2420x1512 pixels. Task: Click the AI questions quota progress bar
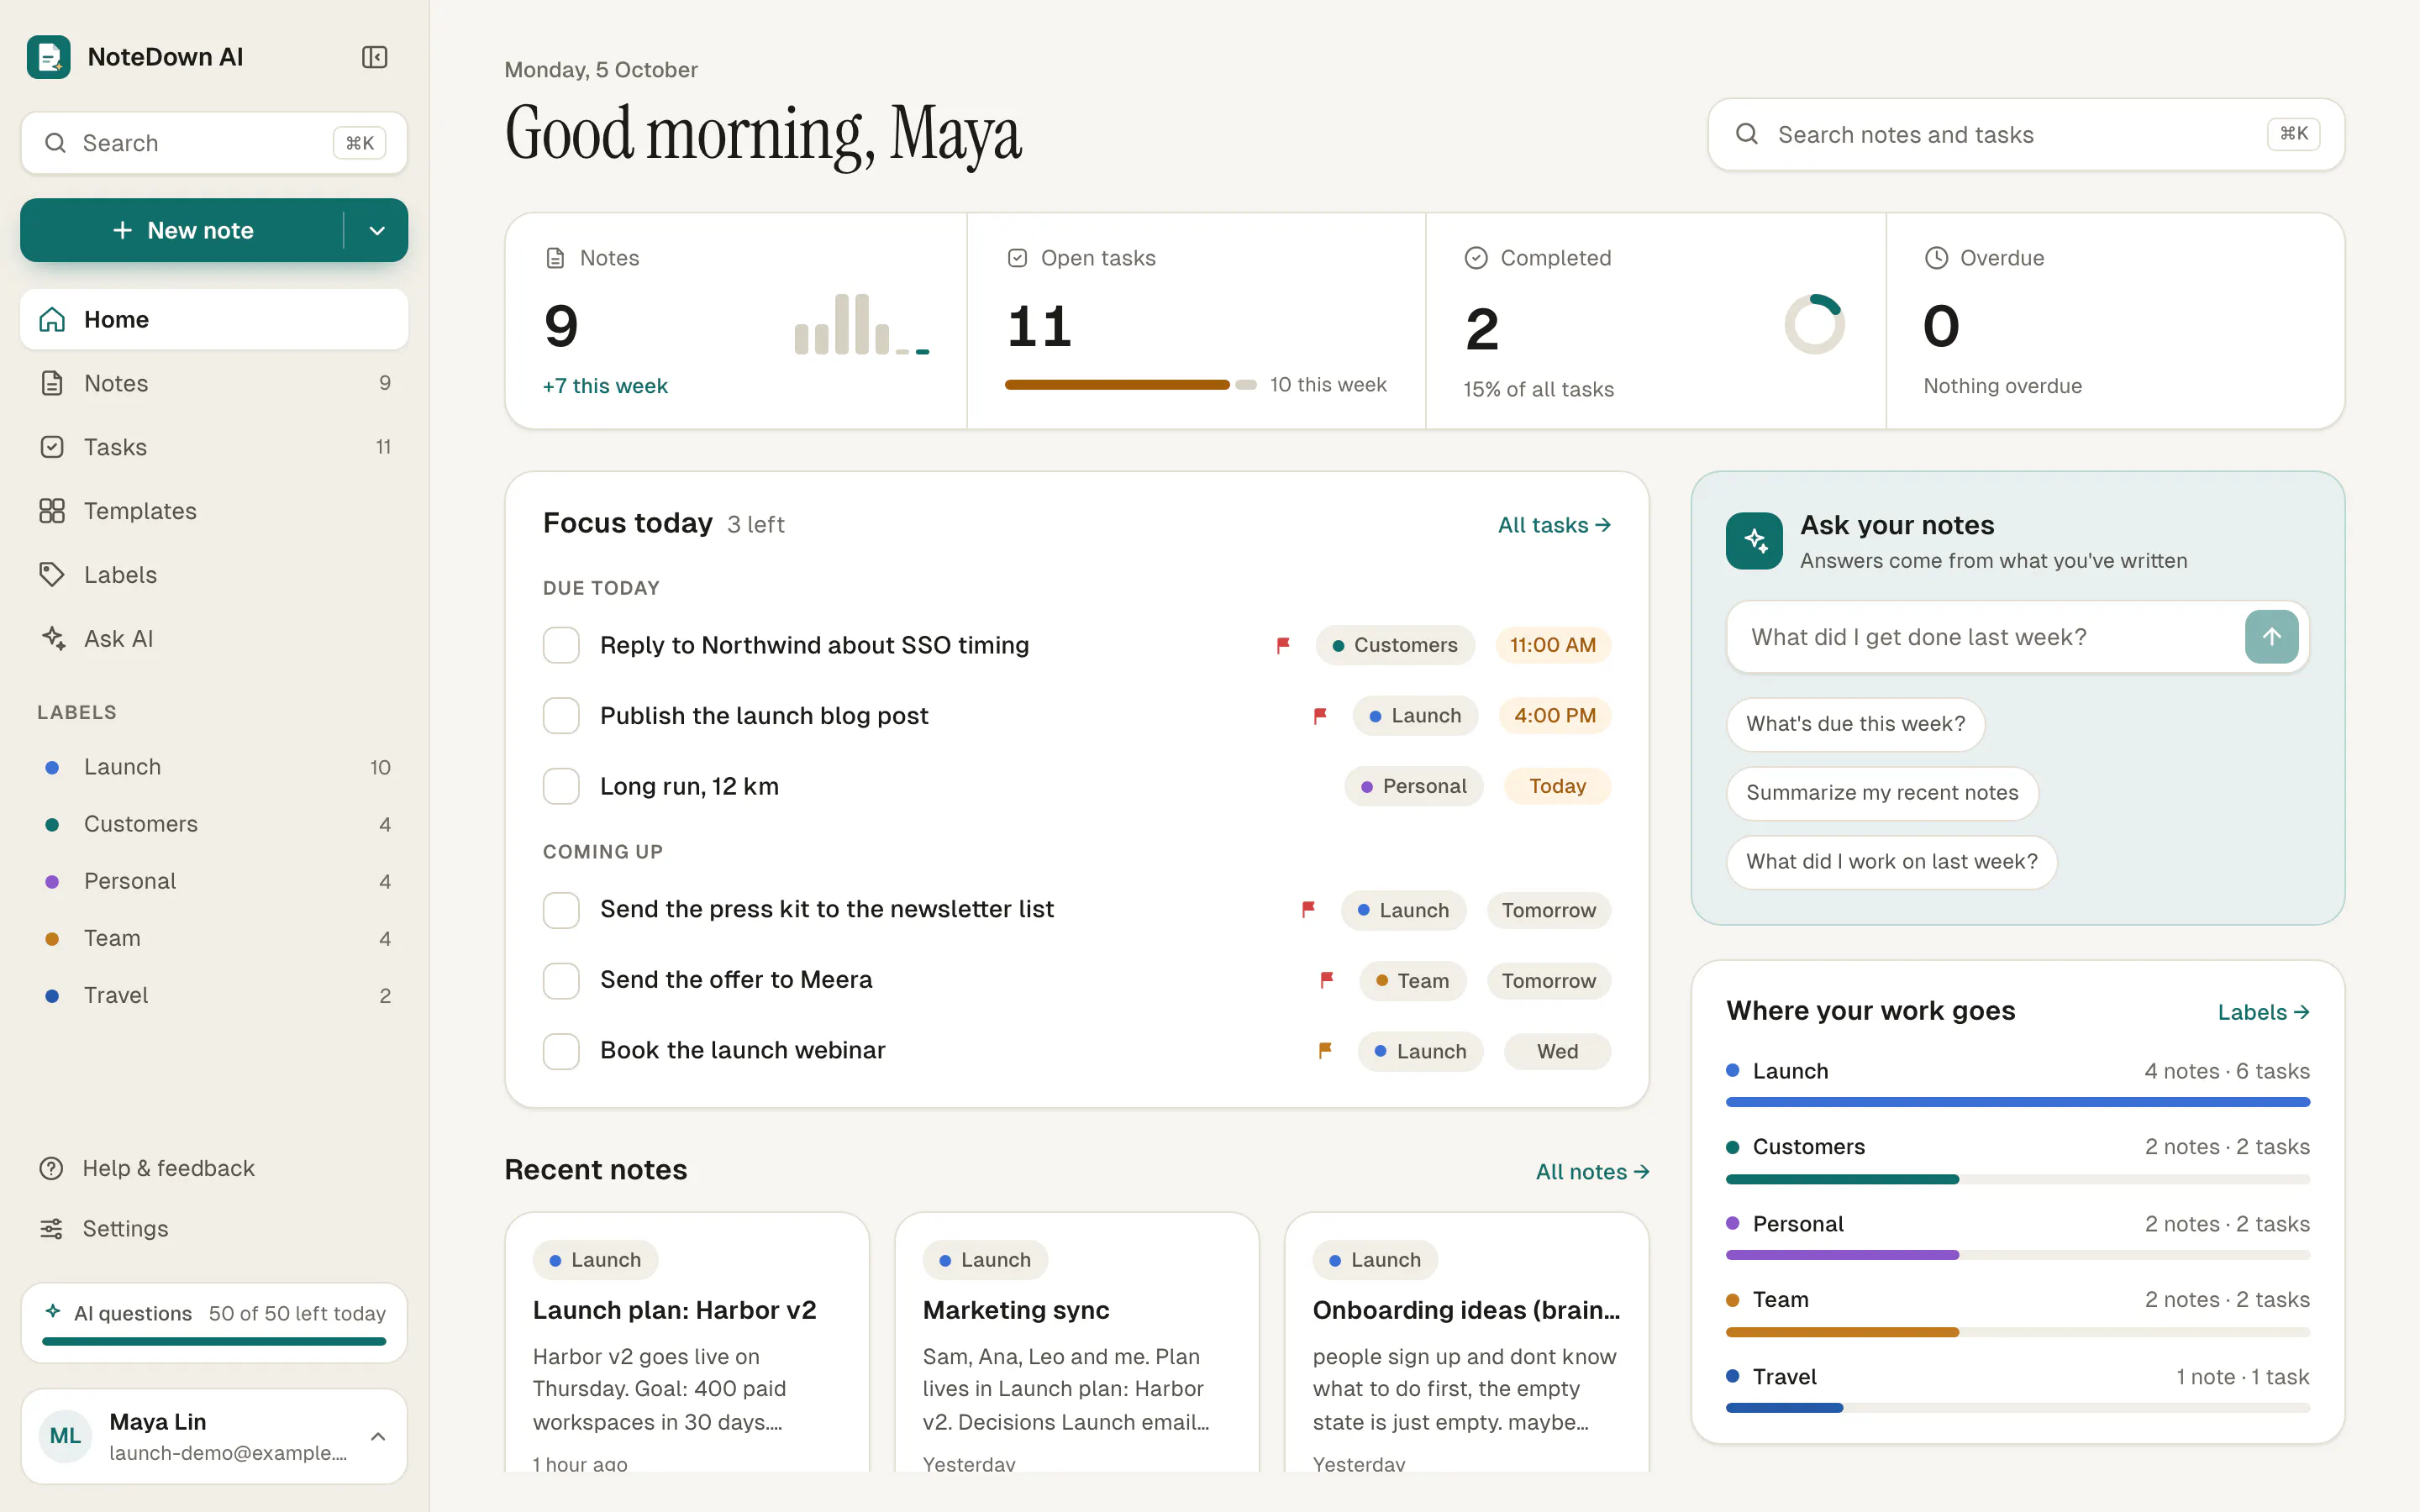click(214, 1341)
